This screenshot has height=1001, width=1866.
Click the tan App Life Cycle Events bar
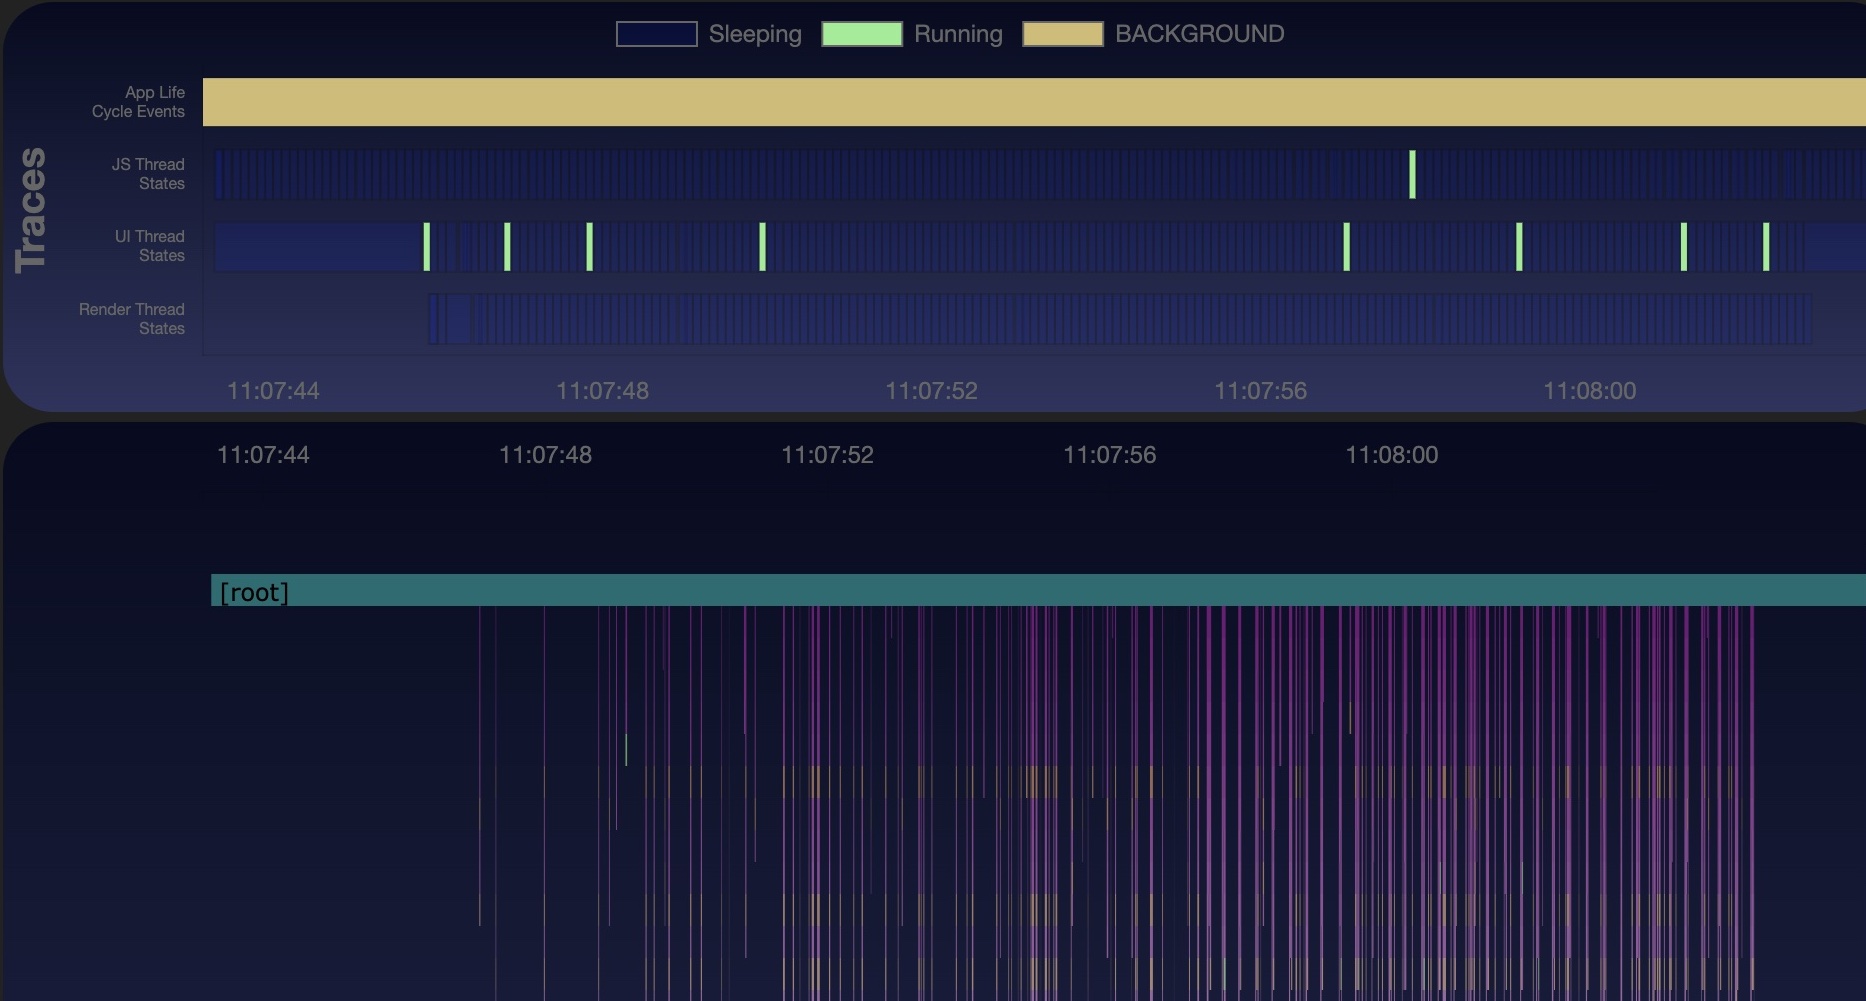point(1000,100)
